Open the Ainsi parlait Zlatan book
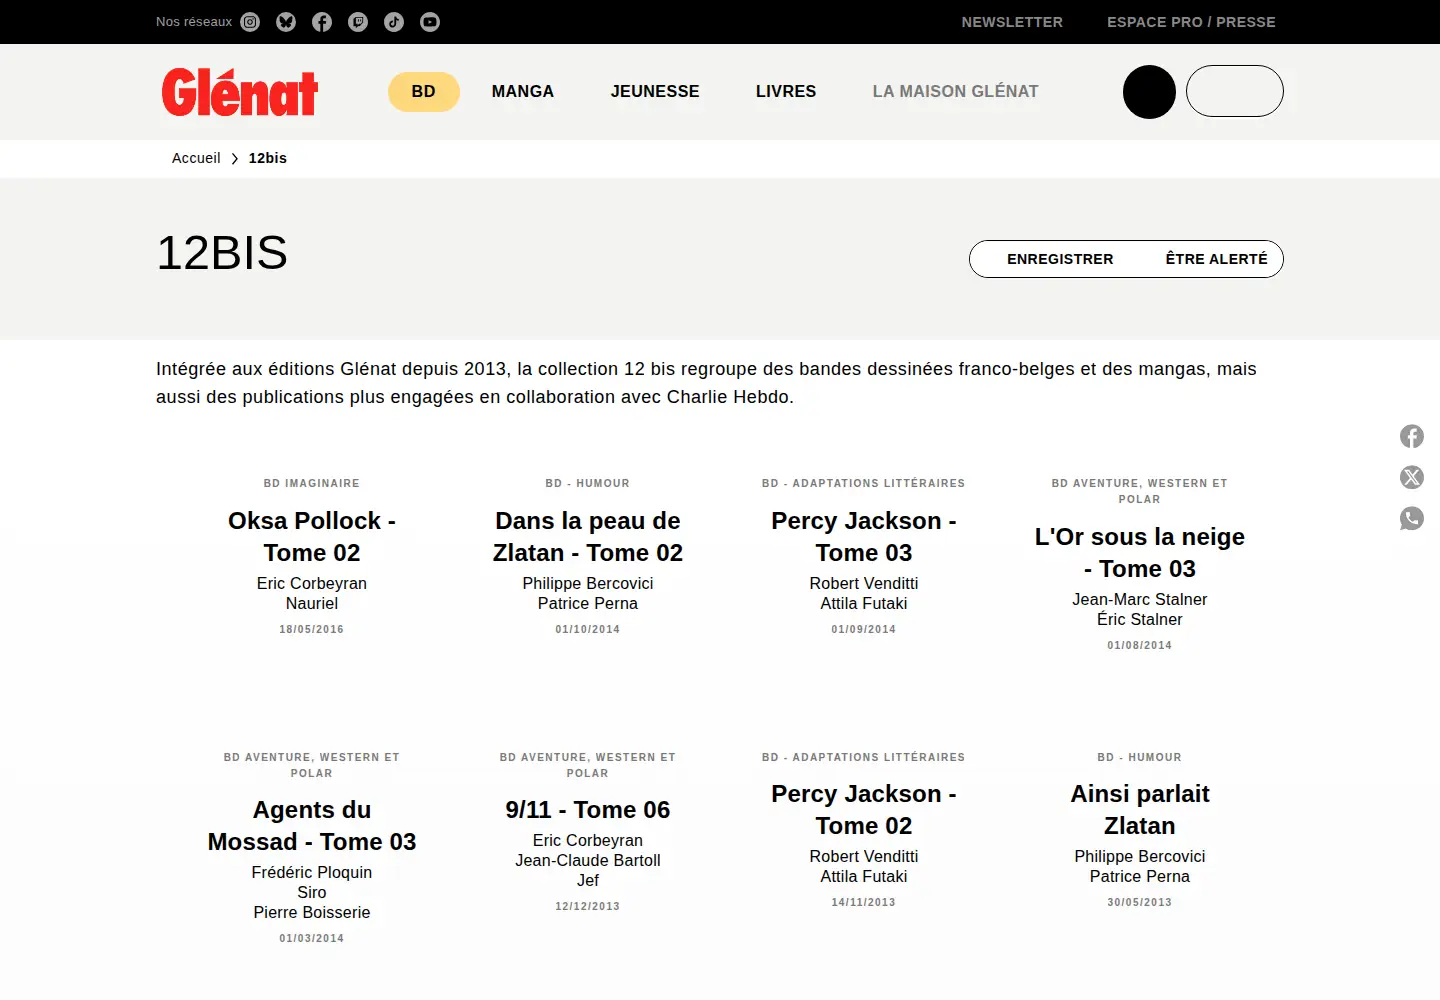Image resolution: width=1440 pixels, height=1000 pixels. click(1140, 810)
